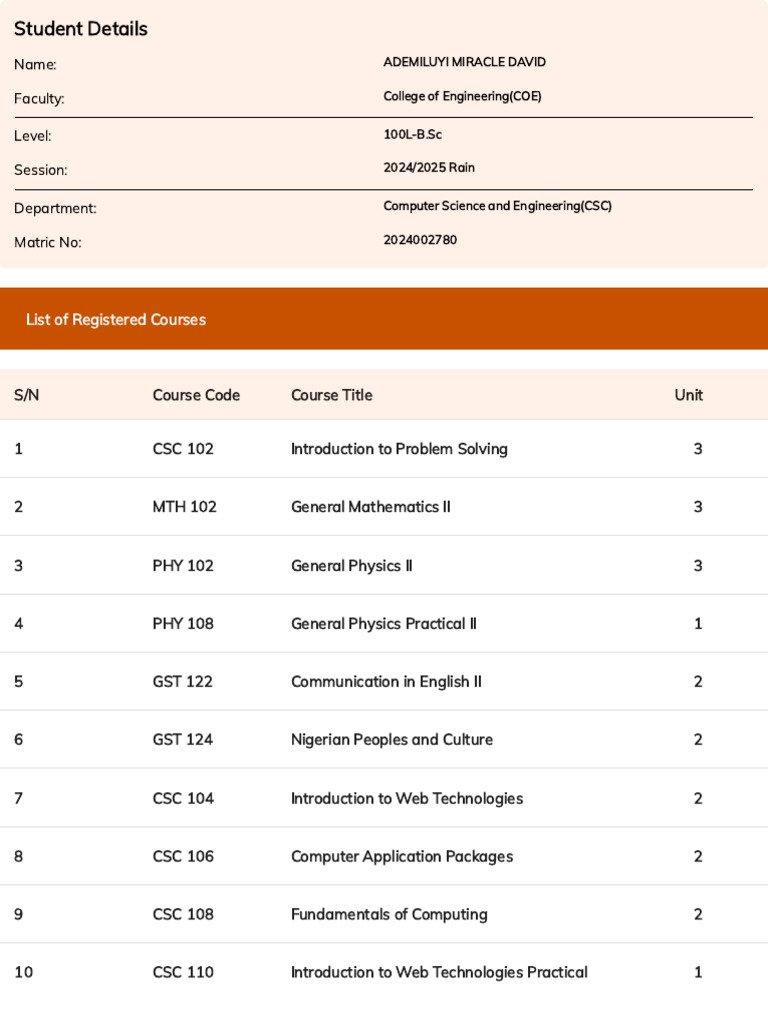Click 'Introduction to Problem Solving' title
This screenshot has height=1024, width=768.
click(399, 449)
